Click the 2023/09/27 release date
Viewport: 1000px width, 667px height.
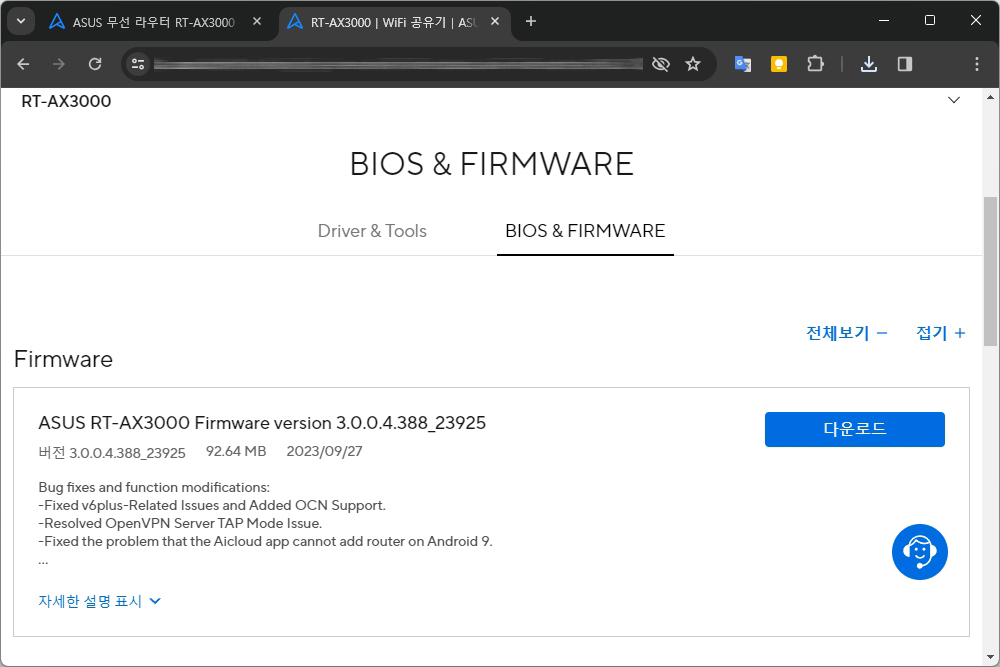(x=325, y=451)
